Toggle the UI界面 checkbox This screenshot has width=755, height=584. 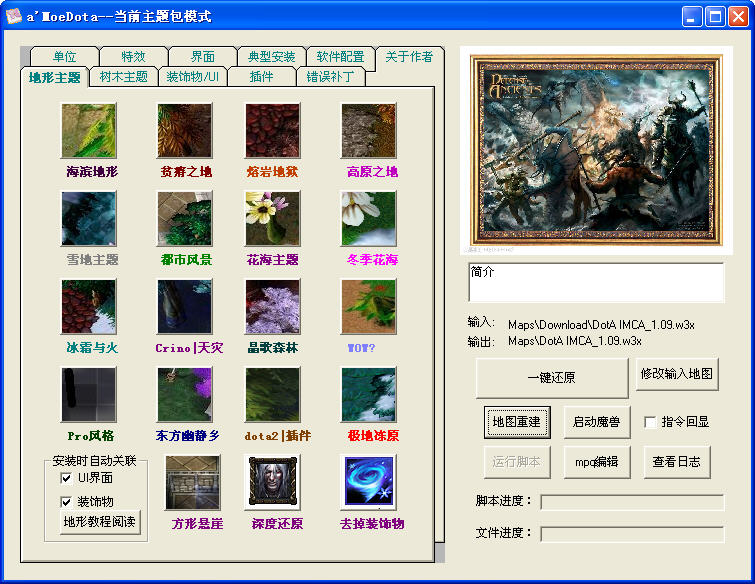pyautogui.click(x=66, y=478)
